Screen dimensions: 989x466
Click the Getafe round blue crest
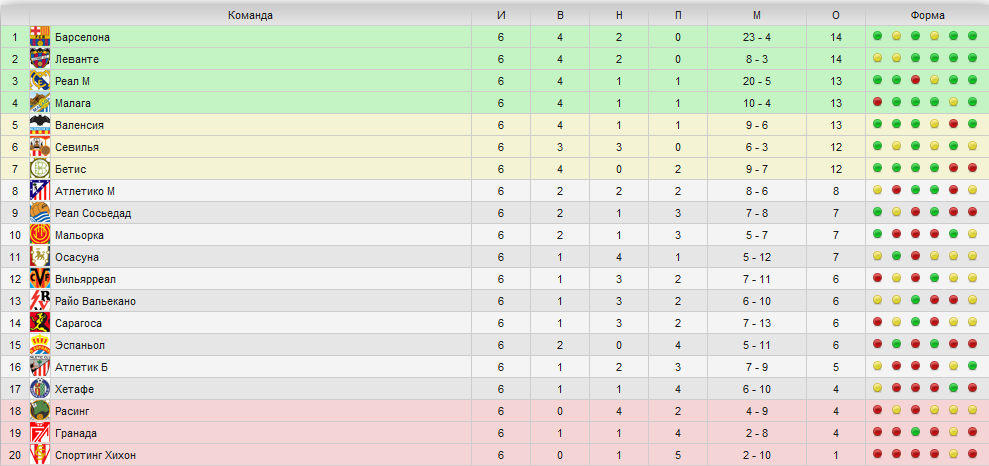40,389
